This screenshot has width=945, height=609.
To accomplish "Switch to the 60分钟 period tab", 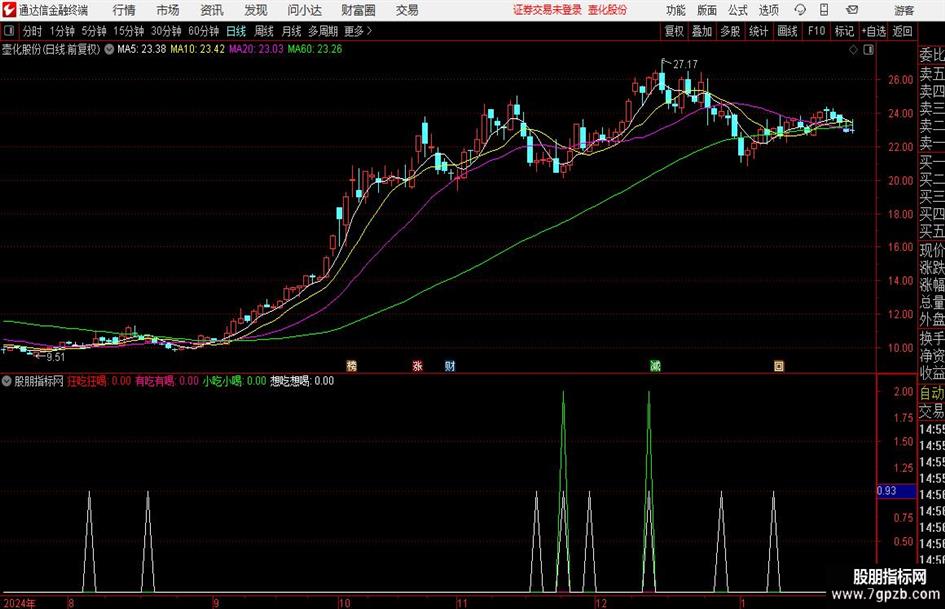I will (x=203, y=31).
